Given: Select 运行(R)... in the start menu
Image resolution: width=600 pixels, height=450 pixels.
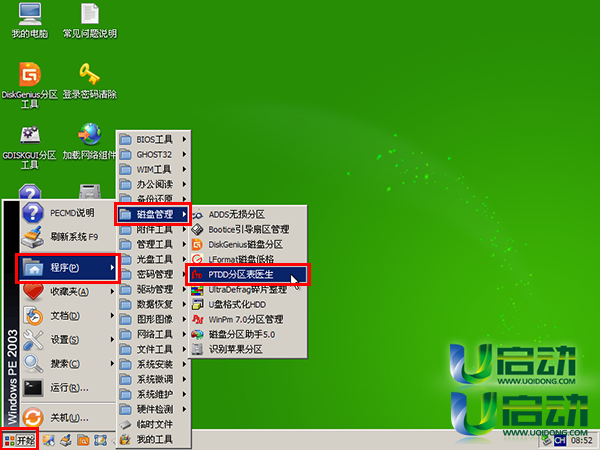Looking at the screenshot, I should pyautogui.click(x=68, y=388).
